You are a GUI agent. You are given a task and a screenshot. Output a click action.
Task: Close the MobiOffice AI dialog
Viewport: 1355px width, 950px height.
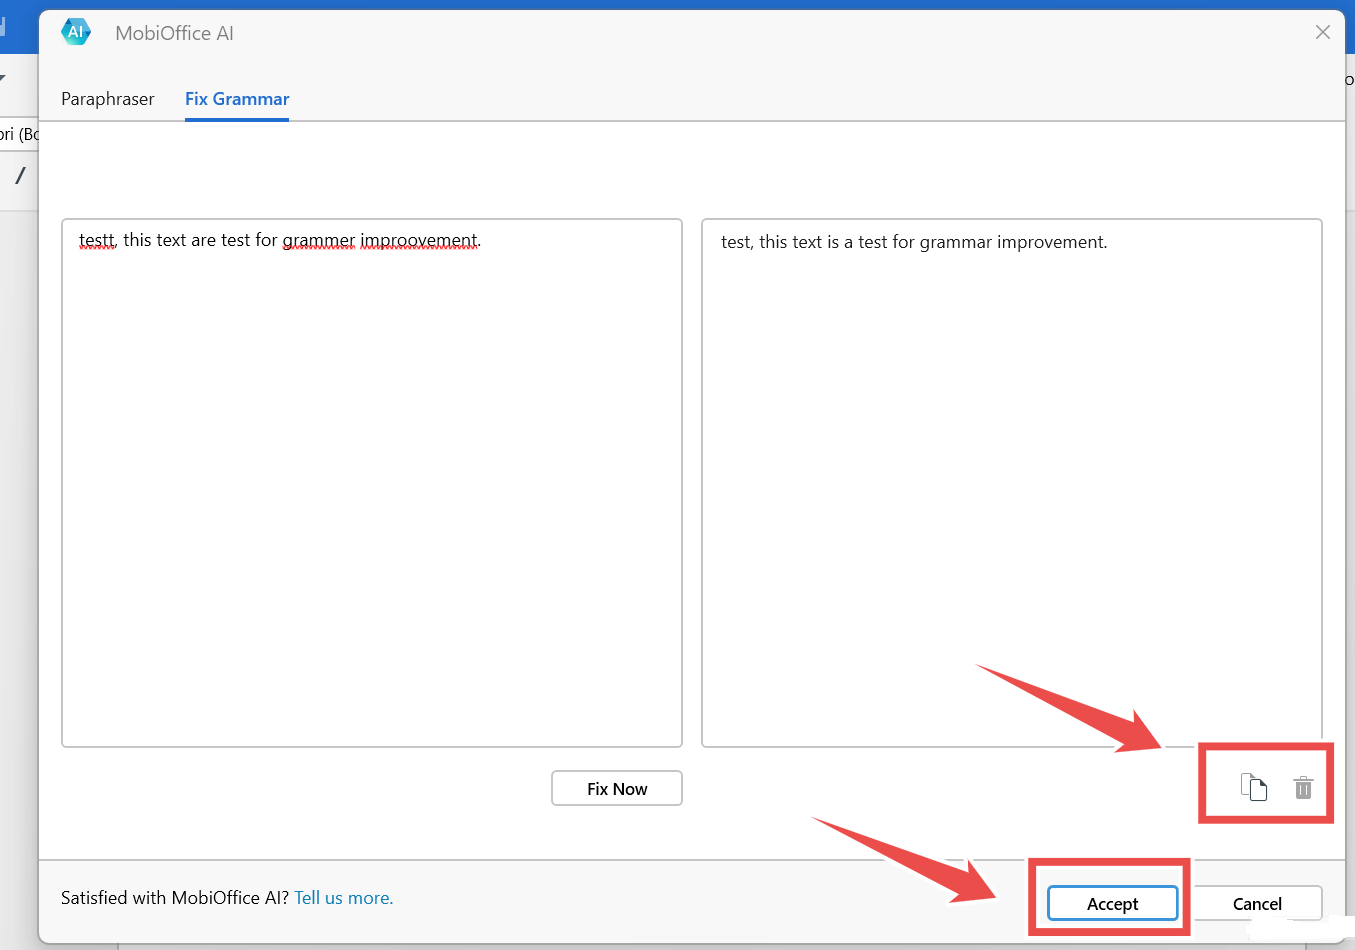(x=1322, y=32)
